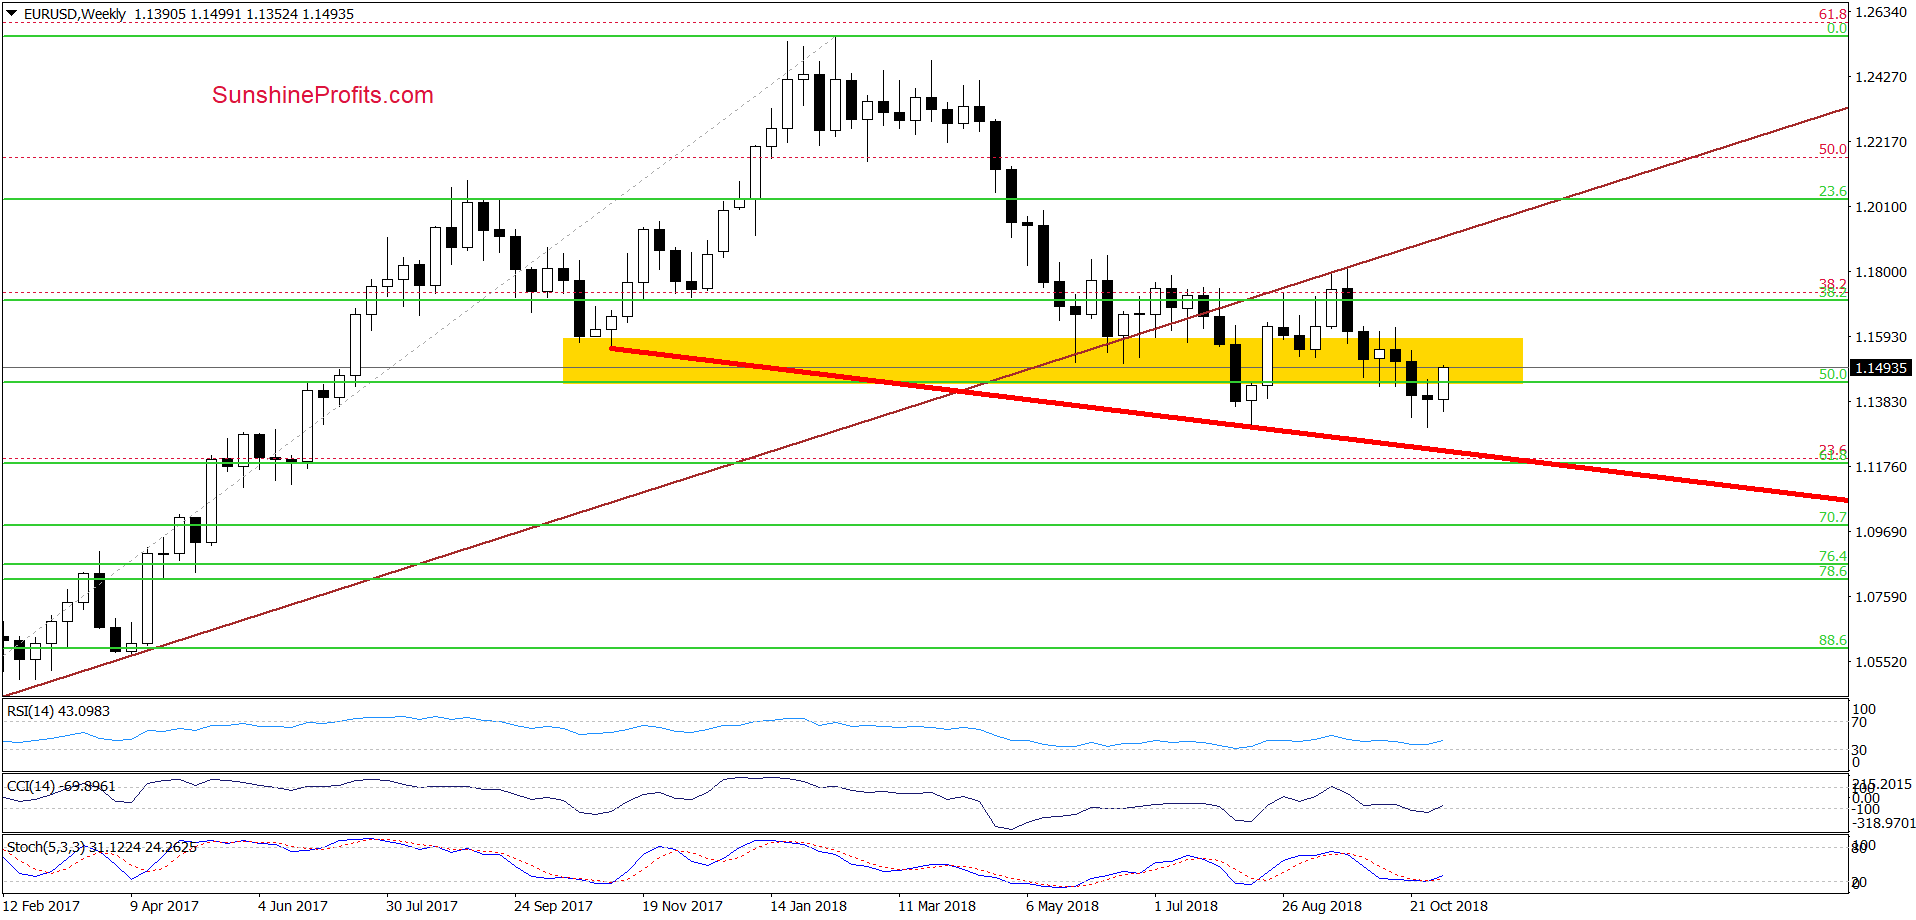Click the 1.20100 price axis label

pos(1881,207)
